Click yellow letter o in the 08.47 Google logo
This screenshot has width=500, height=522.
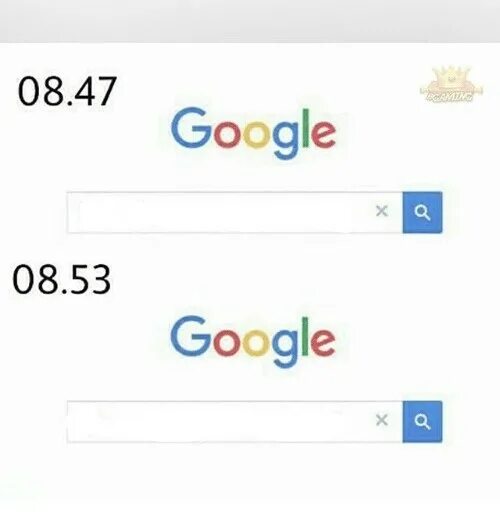[256, 135]
